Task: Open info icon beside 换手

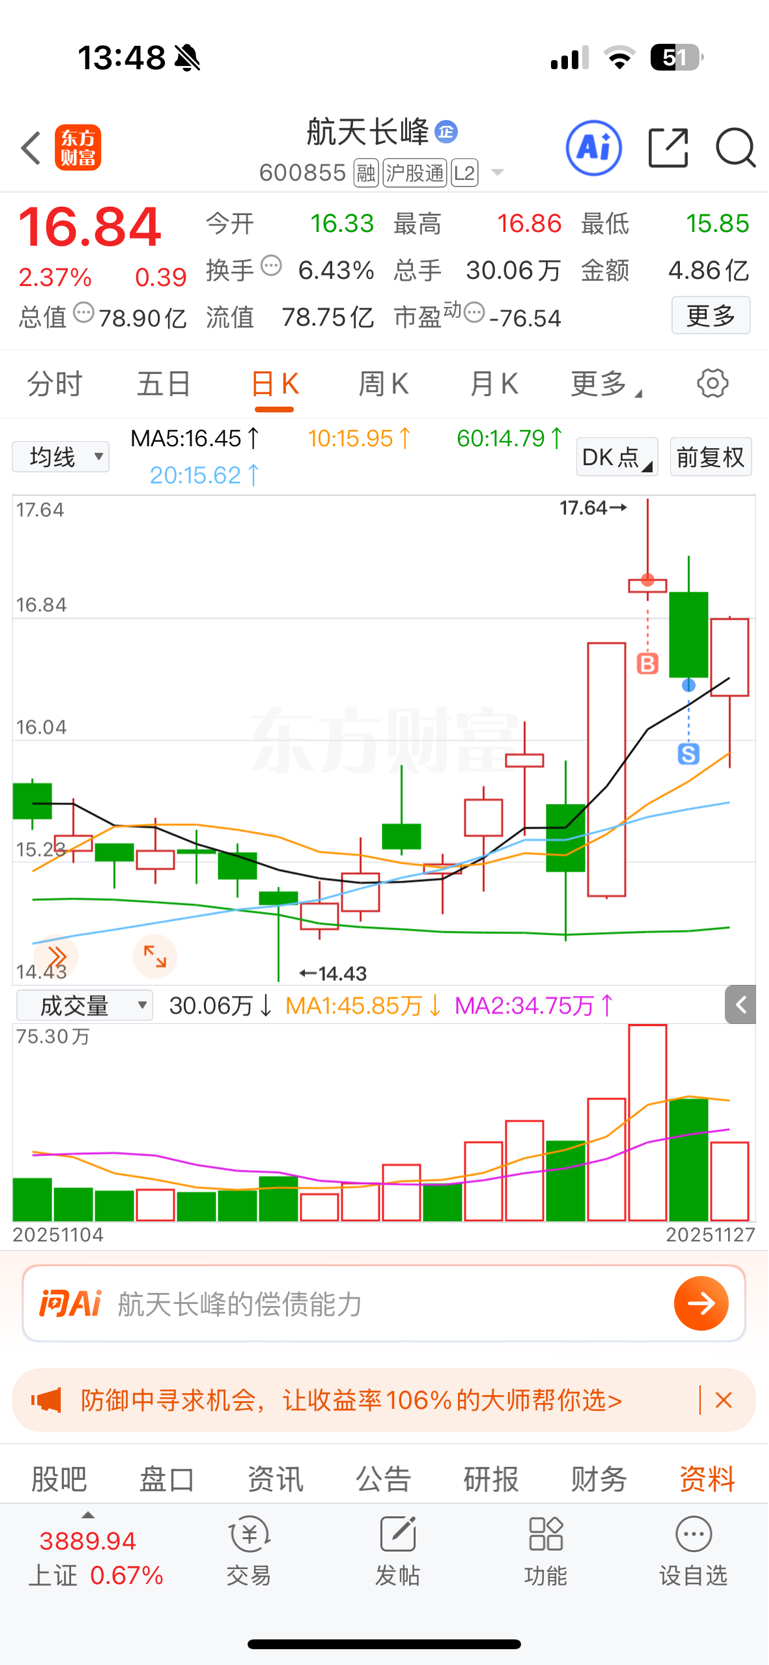Action: pos(271,266)
